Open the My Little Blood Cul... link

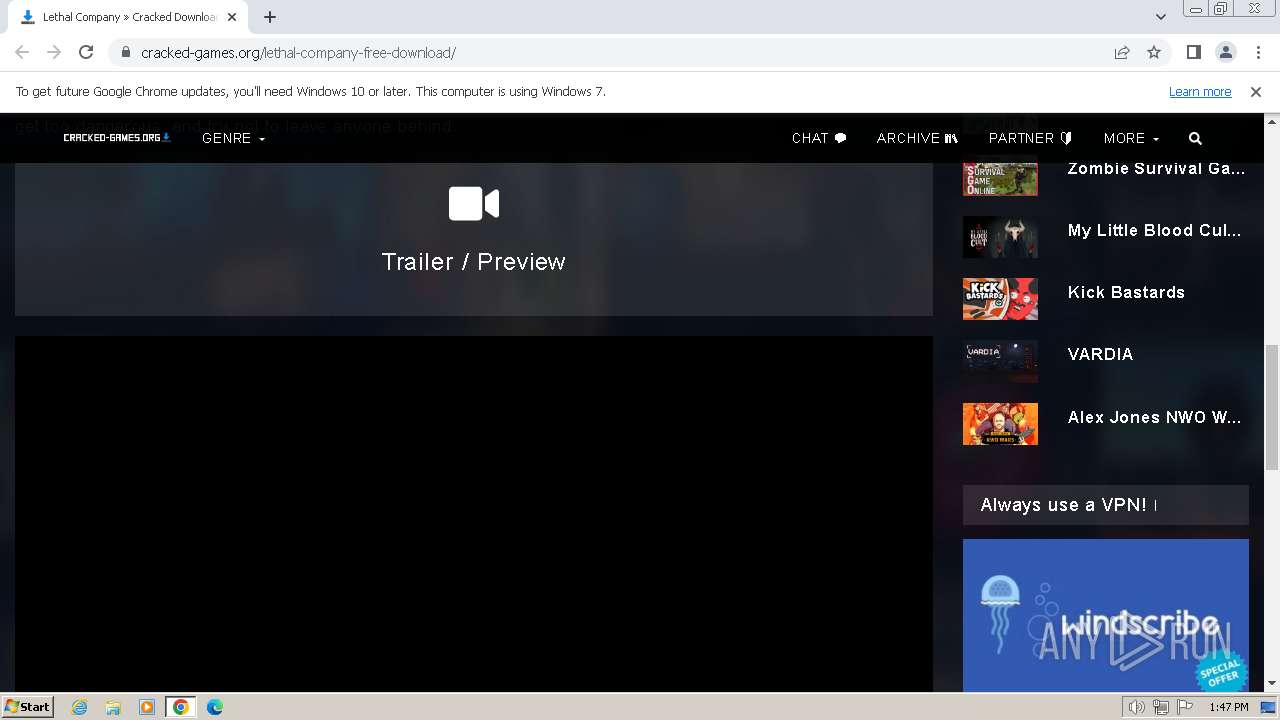point(1154,230)
